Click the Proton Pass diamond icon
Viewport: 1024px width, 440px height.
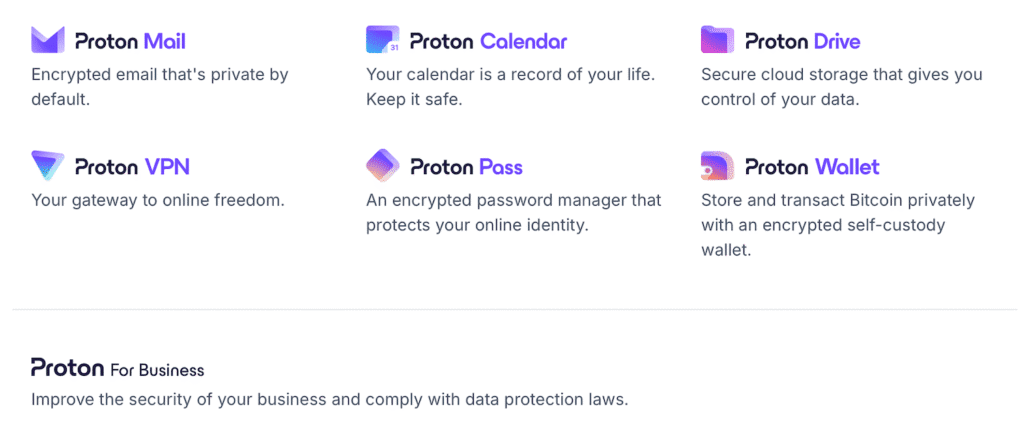[x=383, y=166]
